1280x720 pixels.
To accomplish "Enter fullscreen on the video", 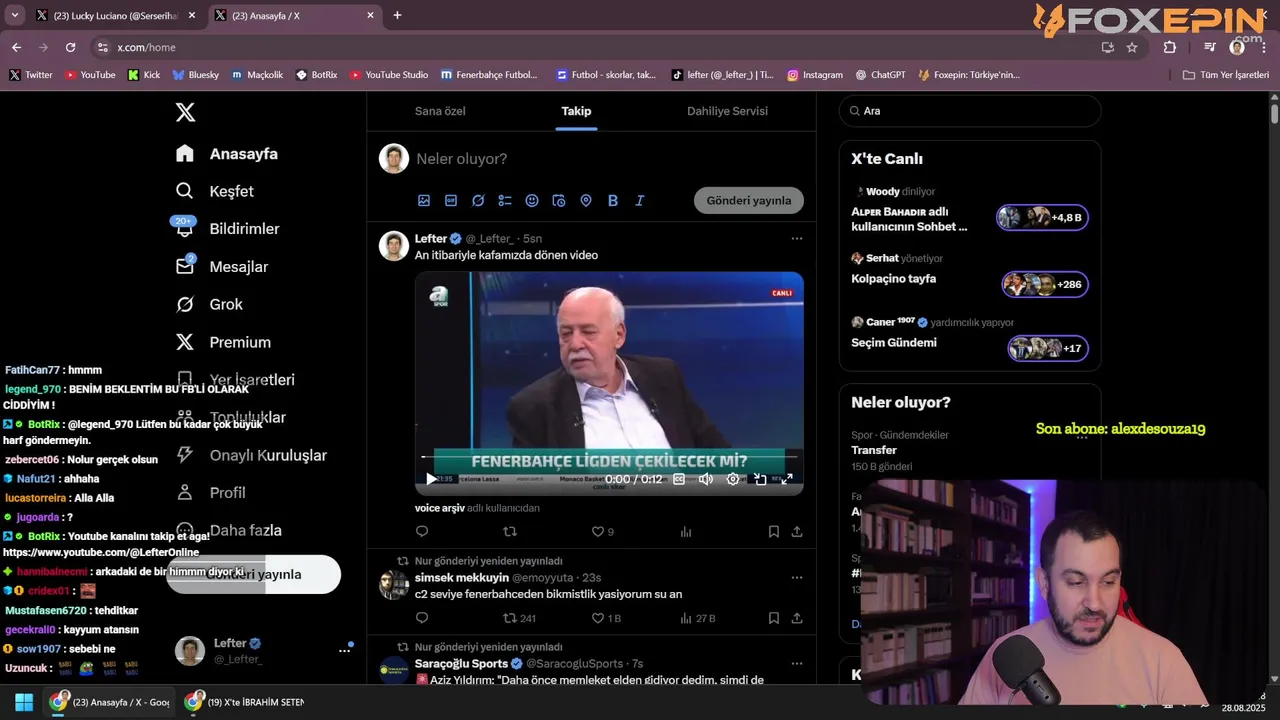I will point(787,479).
